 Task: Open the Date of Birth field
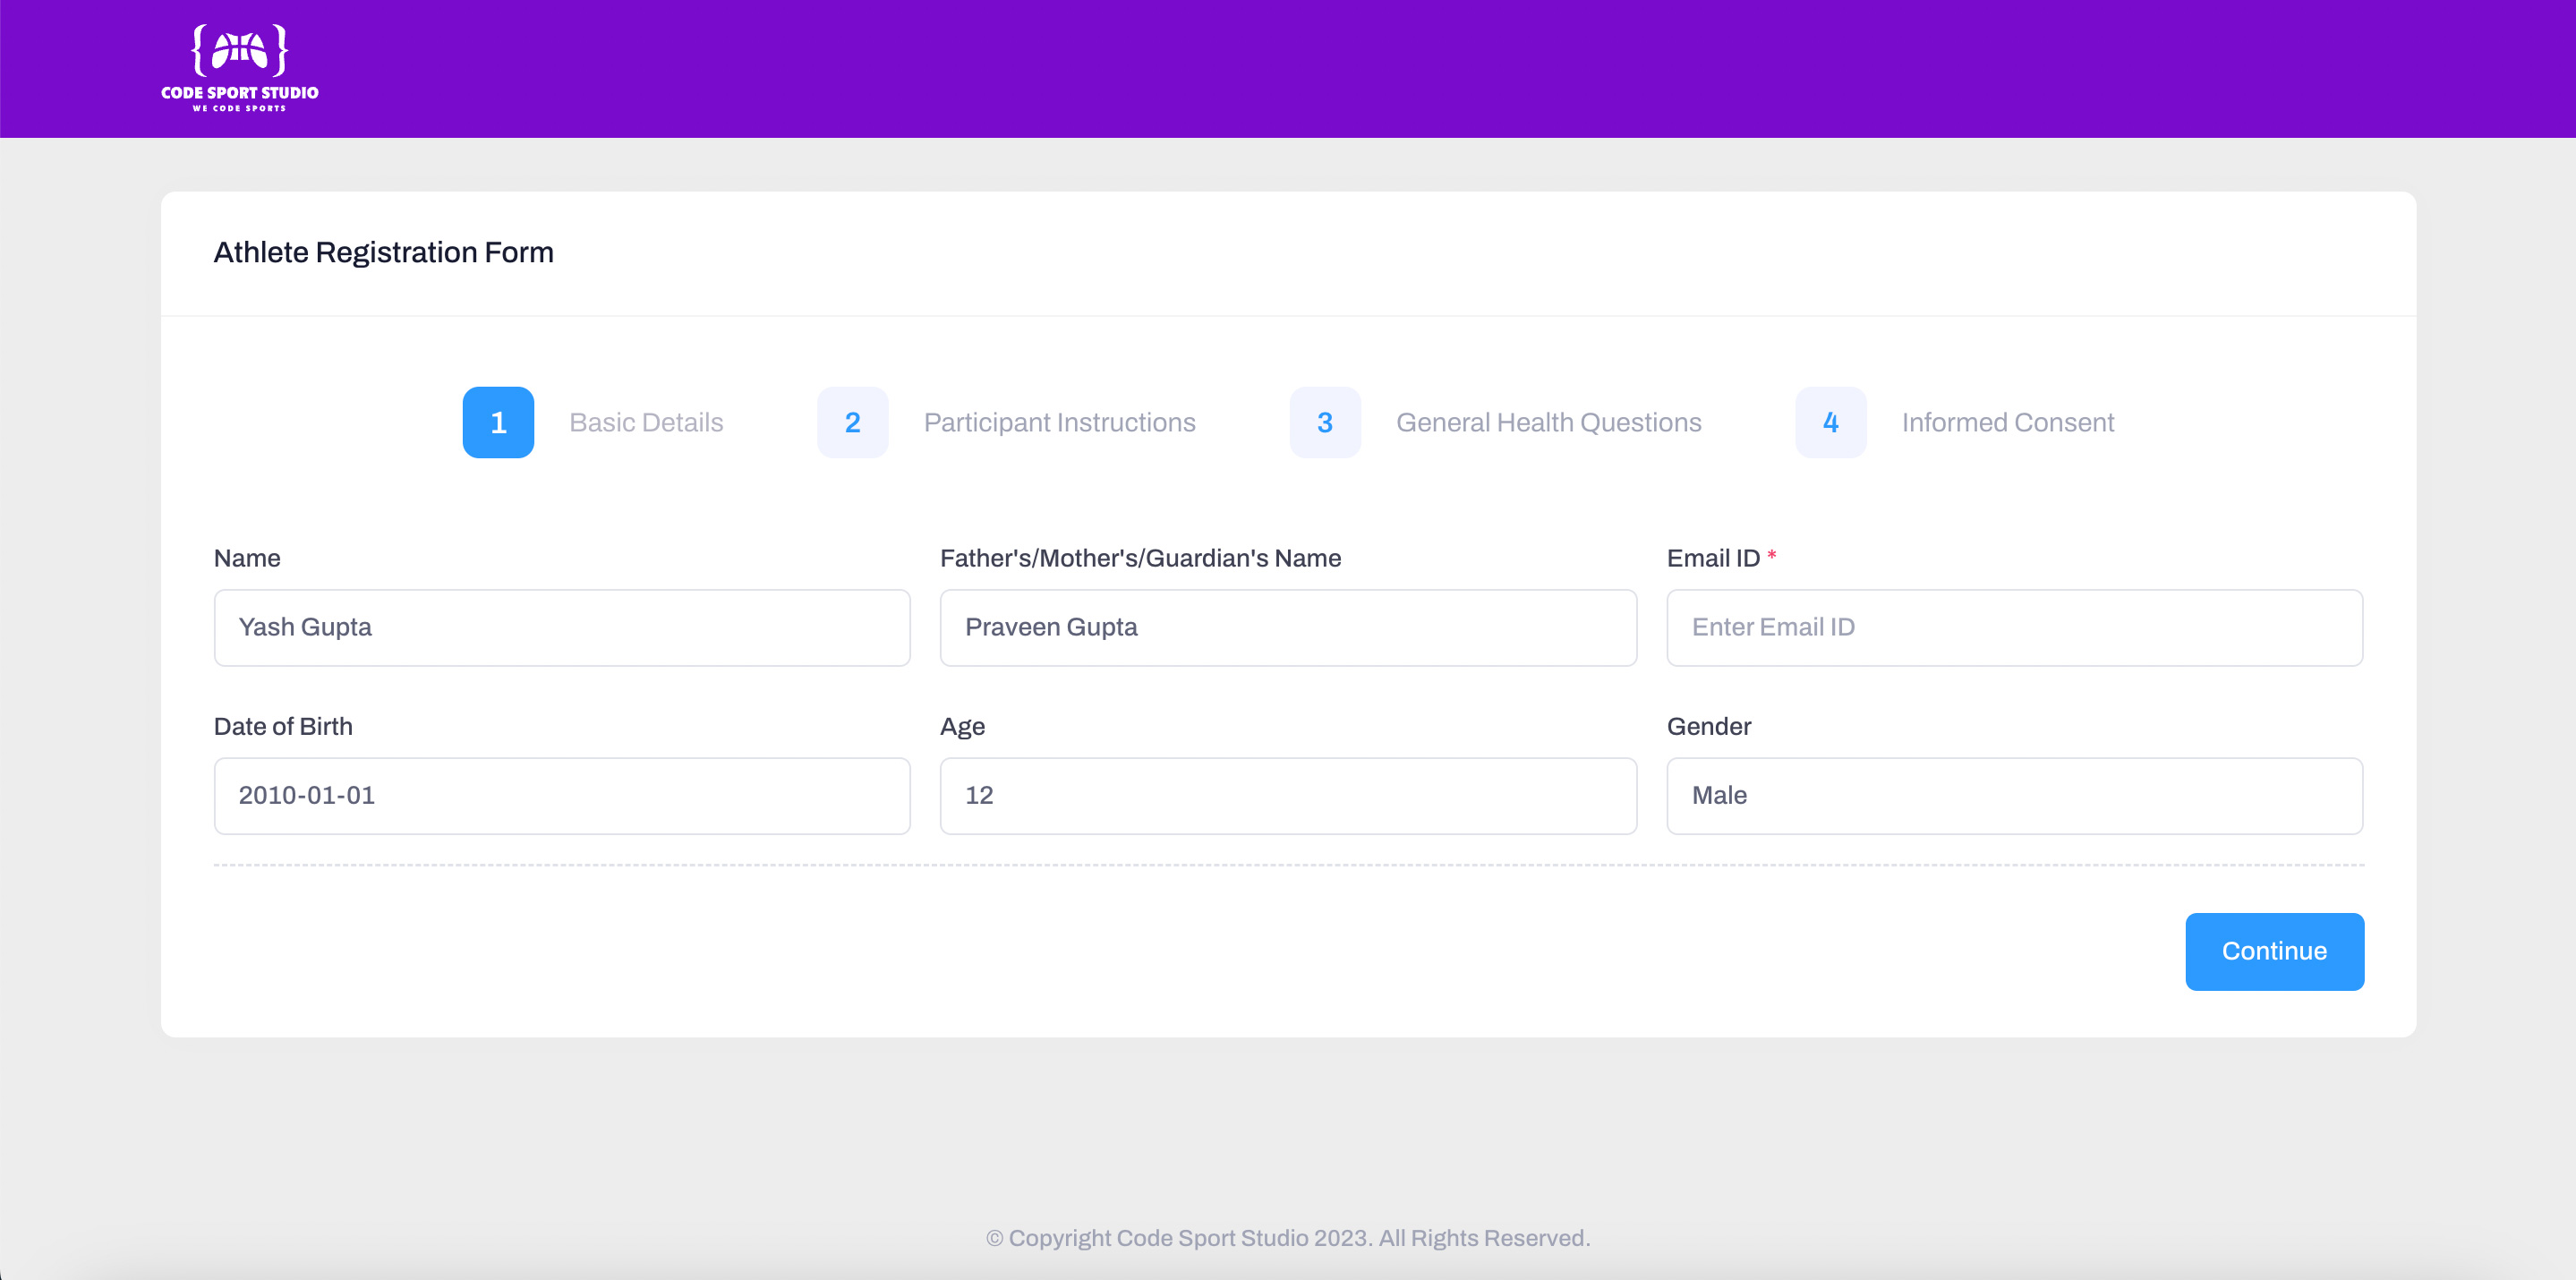[562, 795]
